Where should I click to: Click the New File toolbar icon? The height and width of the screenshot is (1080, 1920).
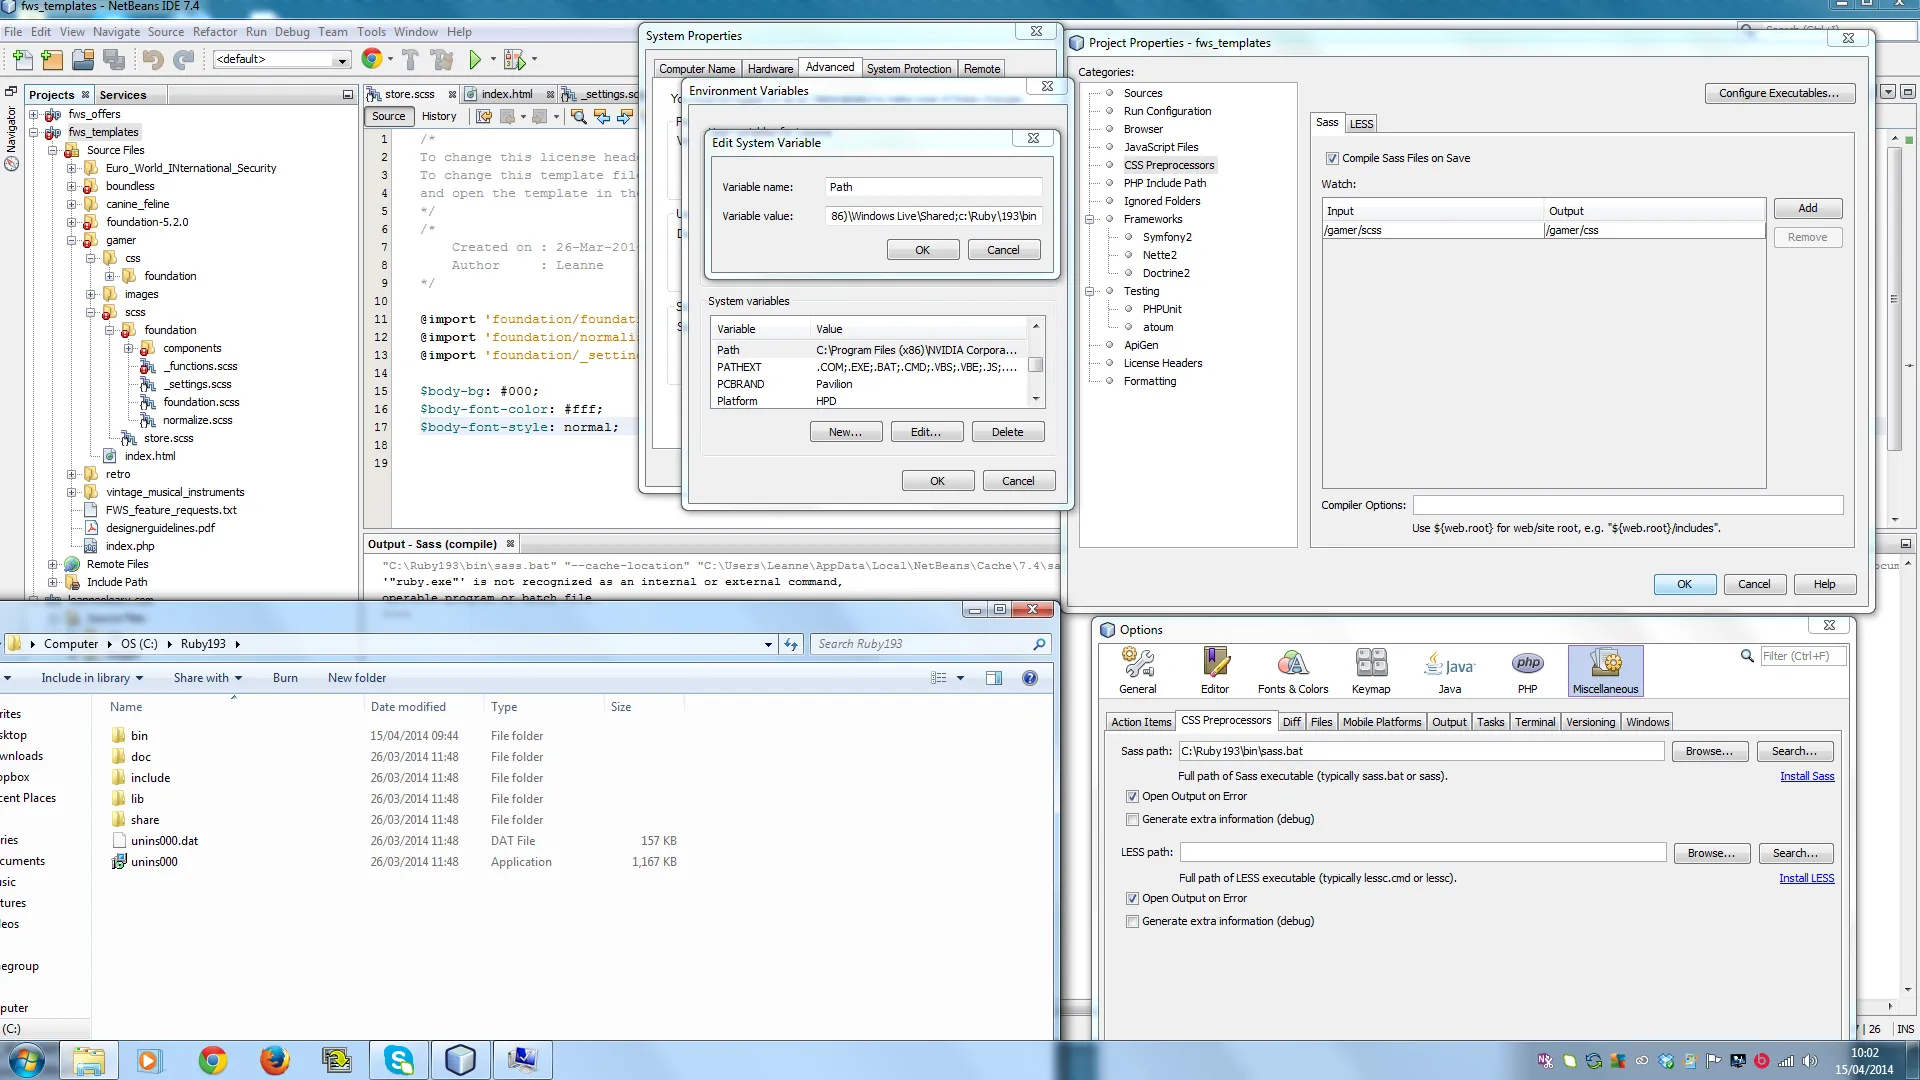22,60
